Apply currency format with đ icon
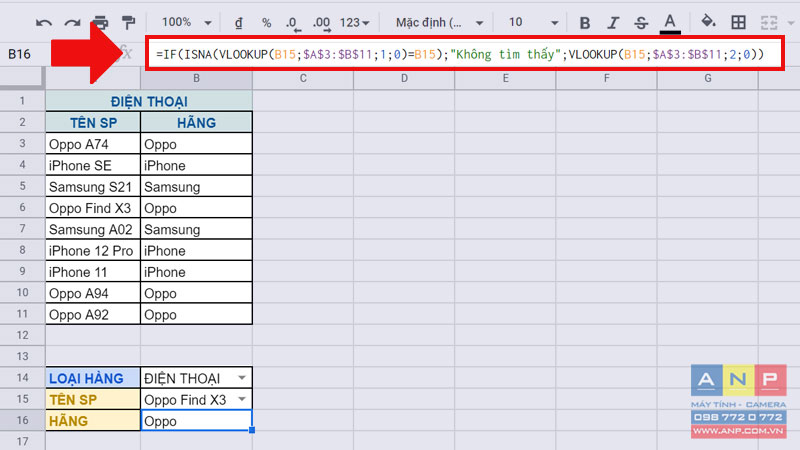Image resolution: width=800 pixels, height=450 pixels. 238,22
